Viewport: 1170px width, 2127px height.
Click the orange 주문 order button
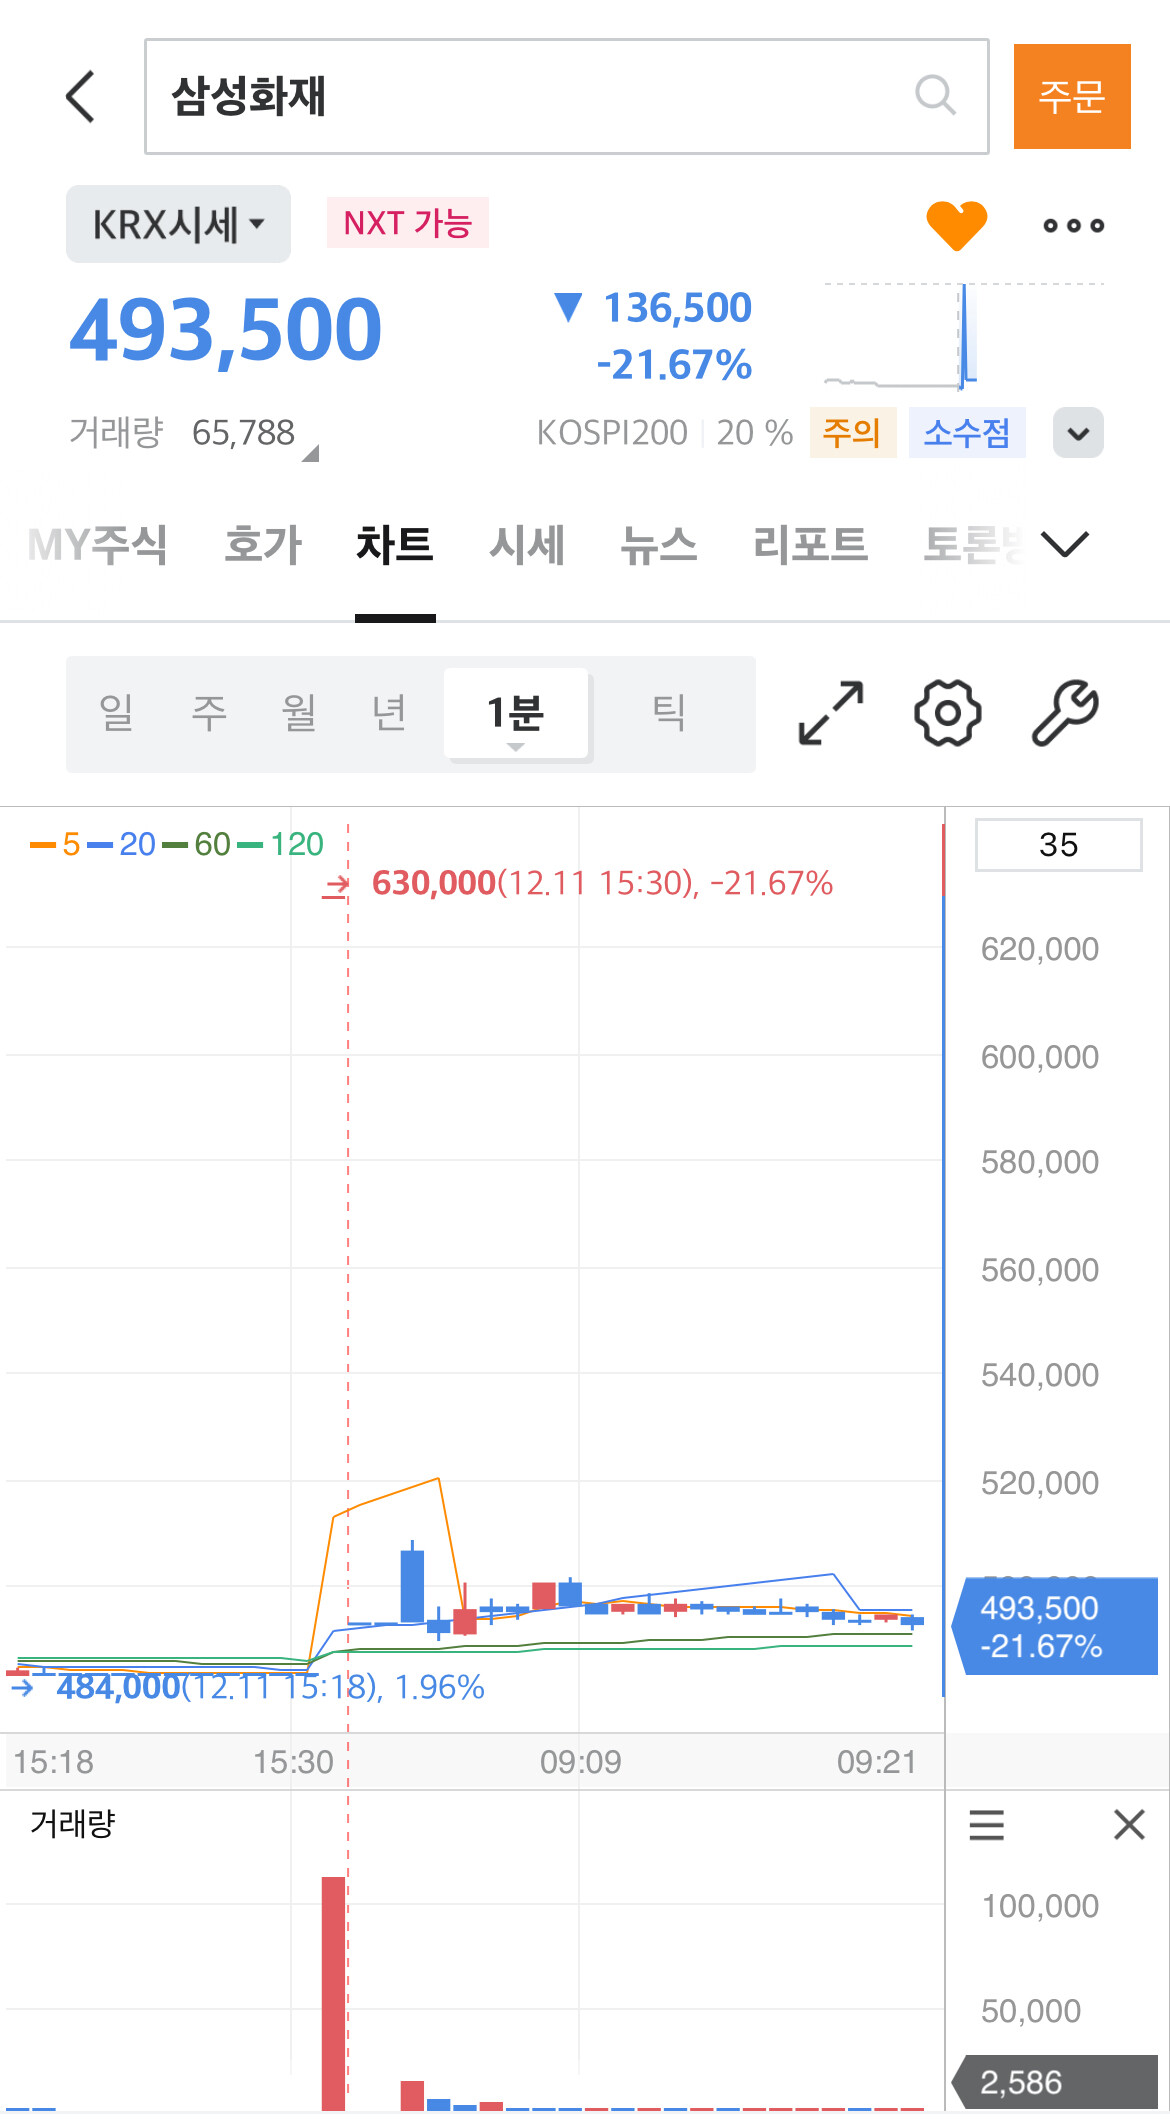(x=1072, y=96)
